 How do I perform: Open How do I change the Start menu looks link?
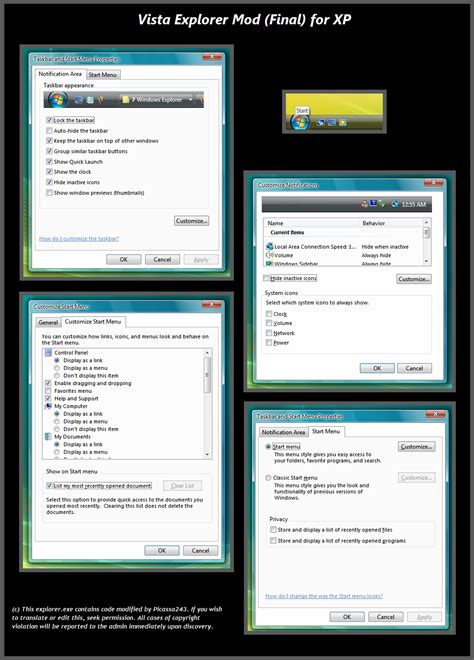pyautogui.click(x=324, y=596)
